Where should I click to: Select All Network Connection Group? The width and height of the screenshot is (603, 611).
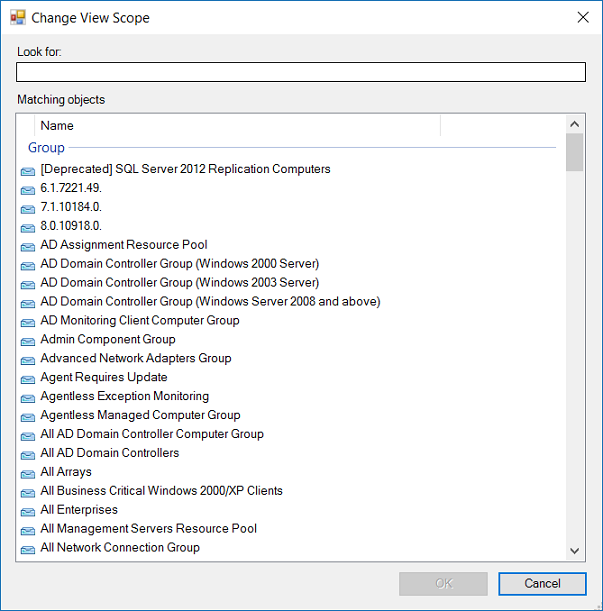click(120, 547)
